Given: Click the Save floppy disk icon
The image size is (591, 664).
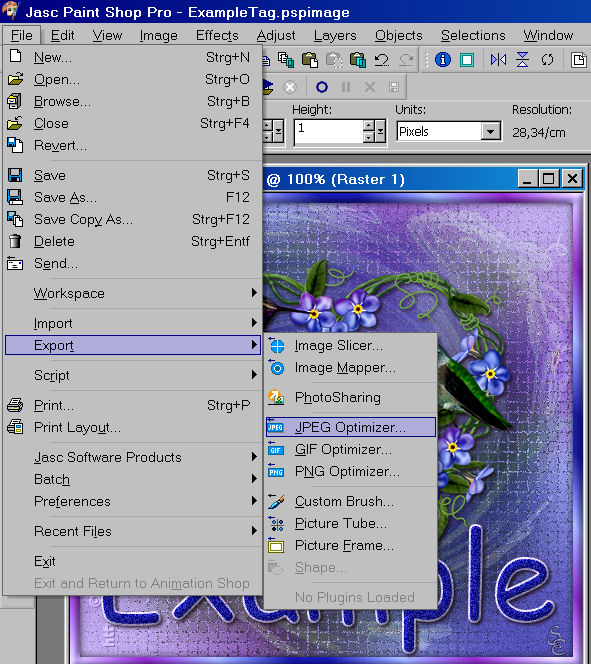Looking at the screenshot, I should click(x=15, y=175).
